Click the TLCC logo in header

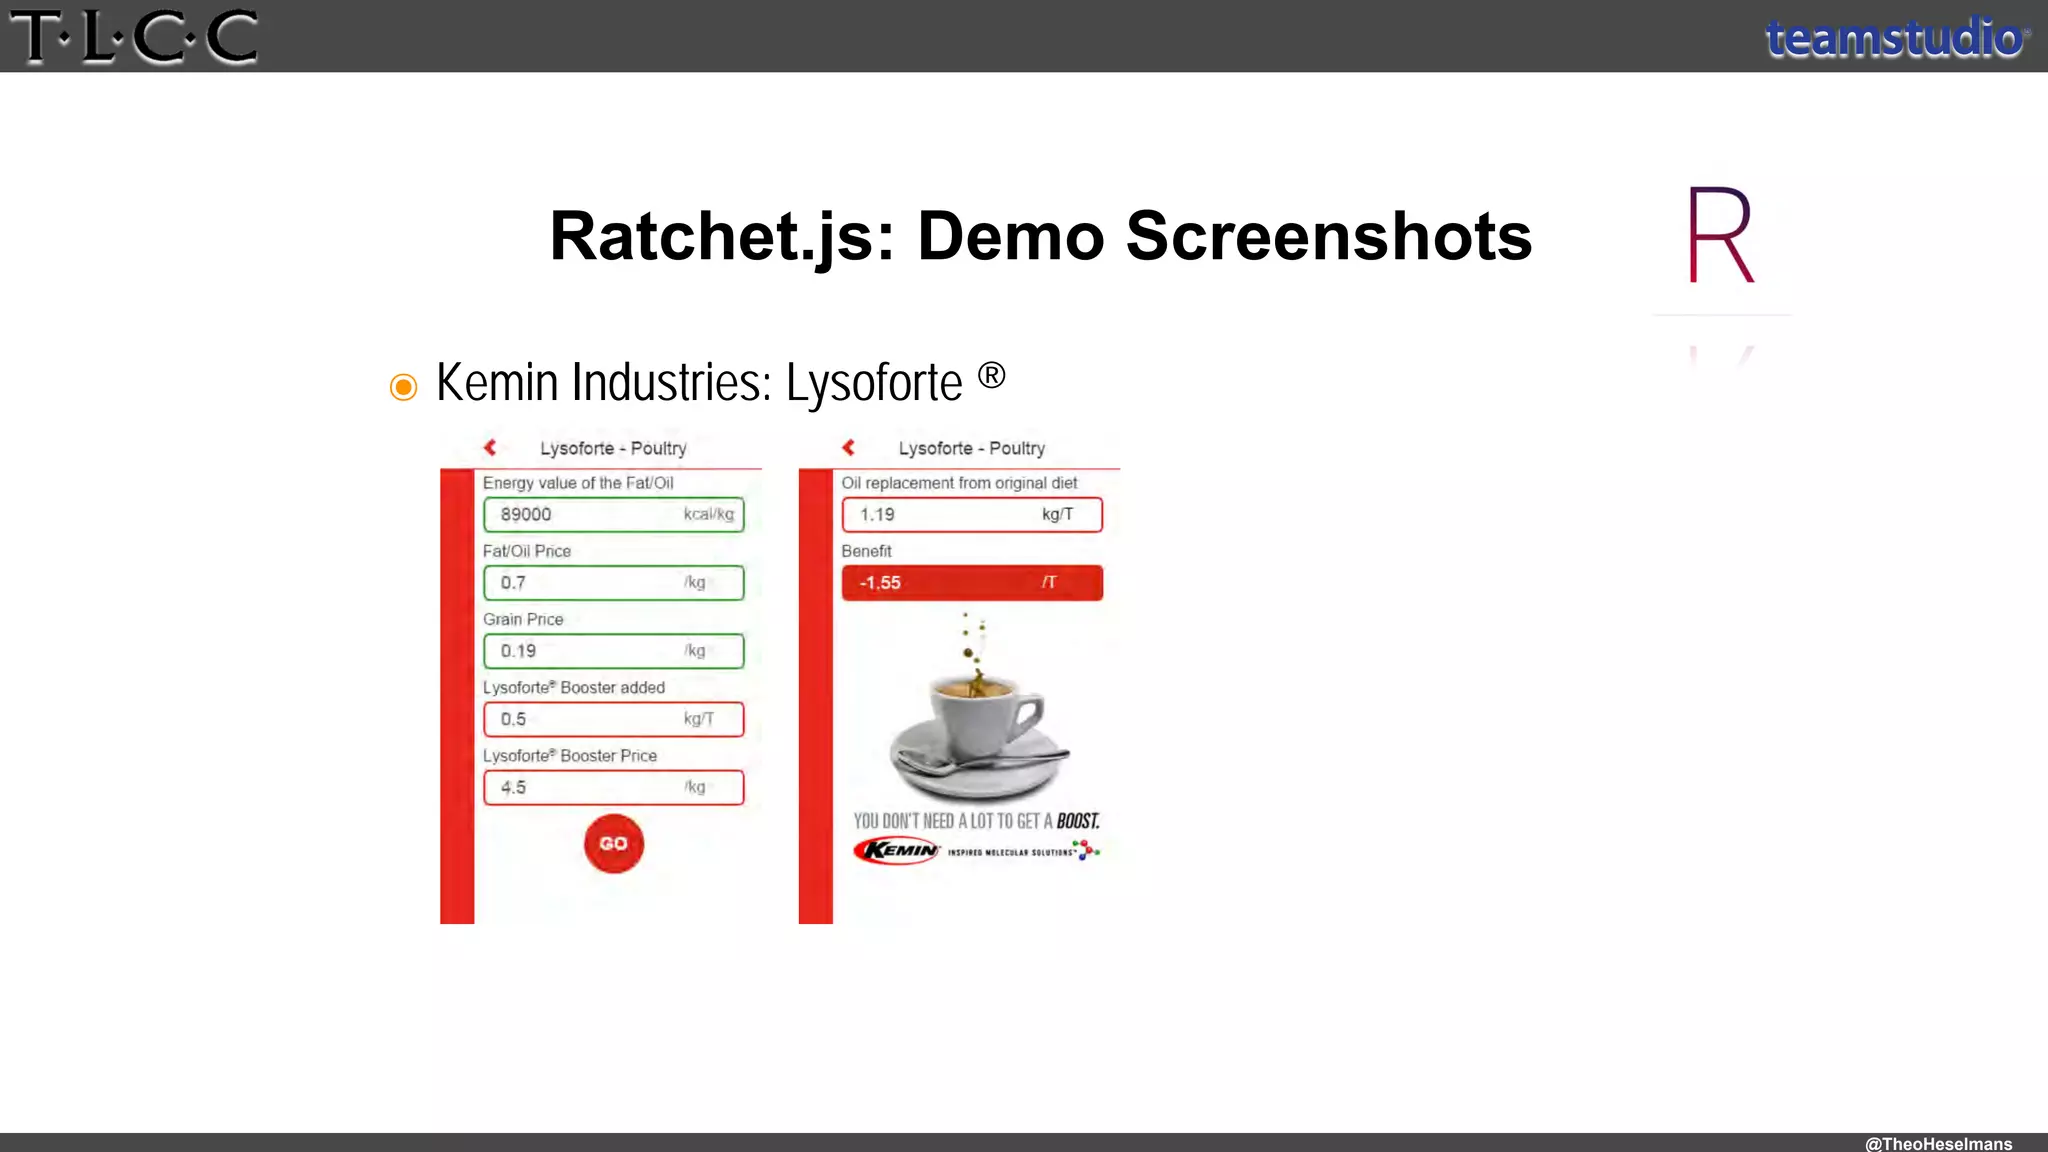tap(133, 36)
